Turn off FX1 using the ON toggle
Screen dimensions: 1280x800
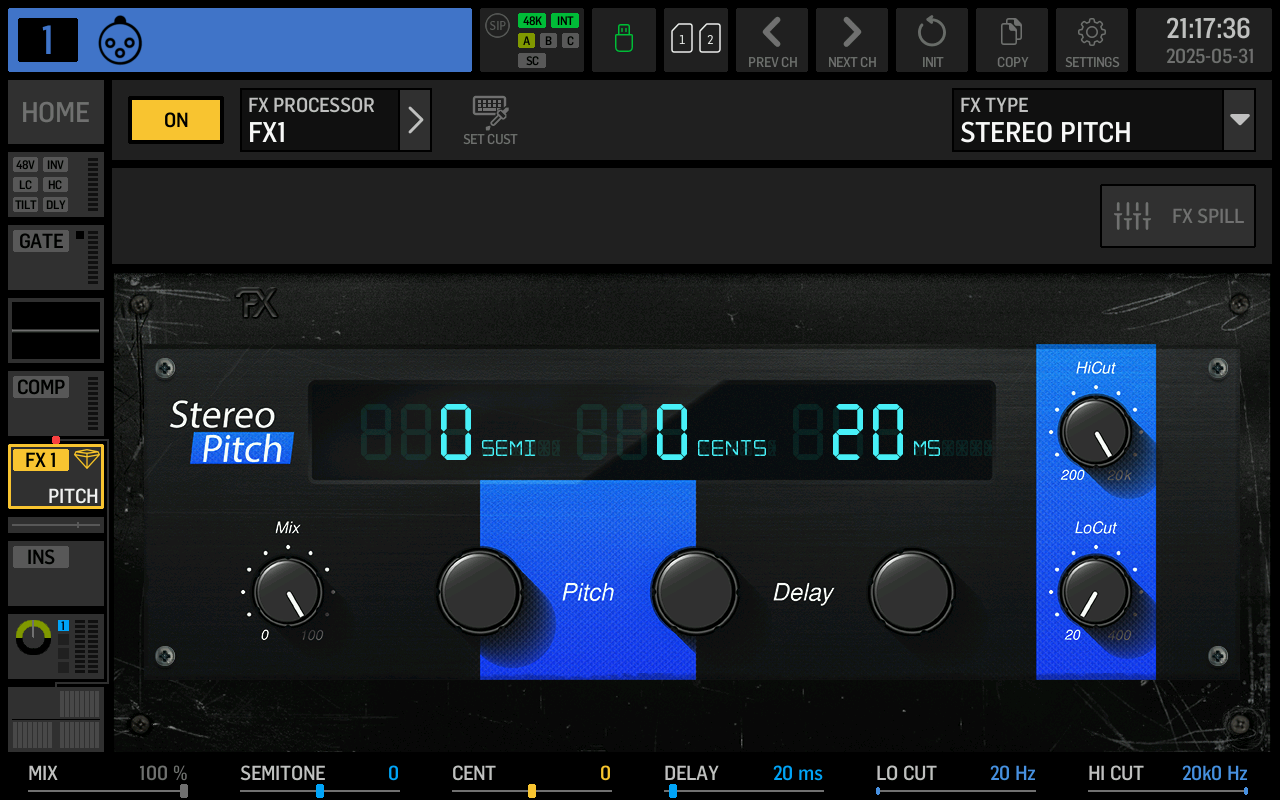pyautogui.click(x=175, y=120)
